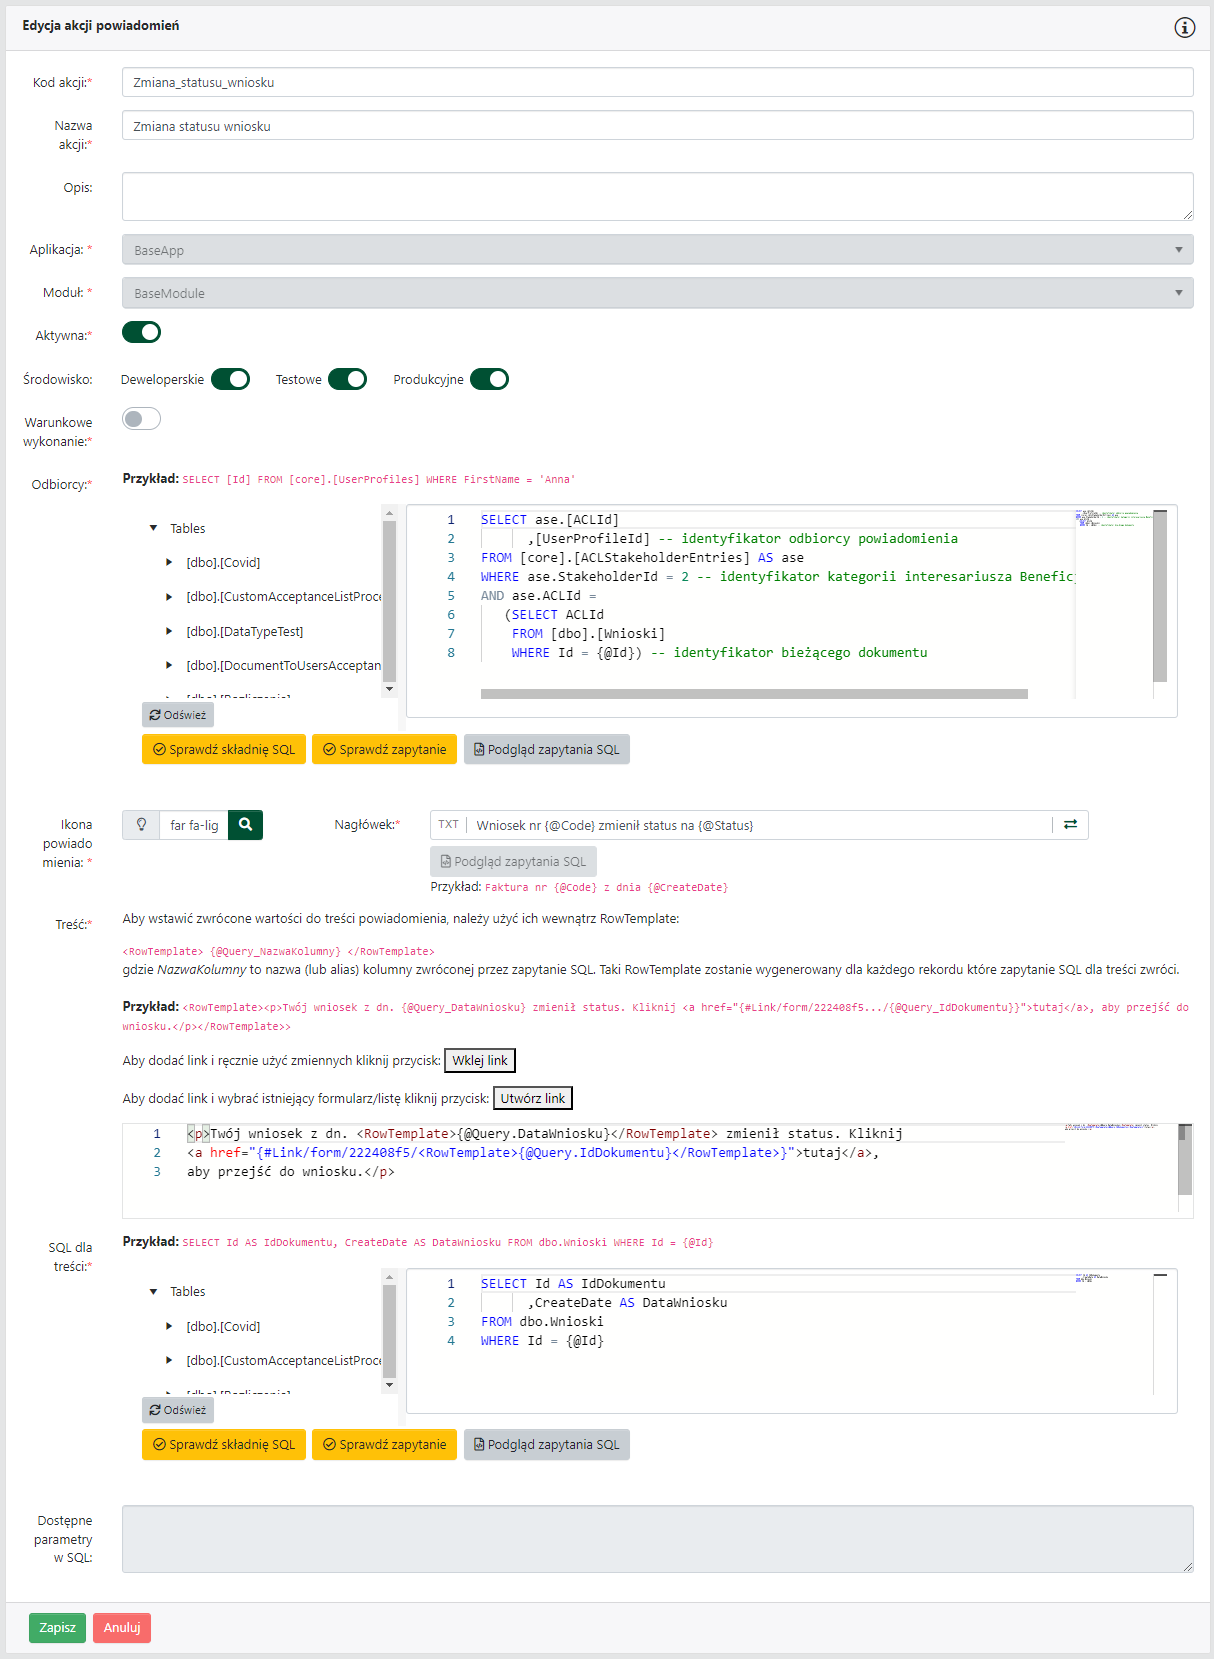Disable the Deweloperskie environment switch
This screenshot has width=1214, height=1659.
tap(230, 380)
